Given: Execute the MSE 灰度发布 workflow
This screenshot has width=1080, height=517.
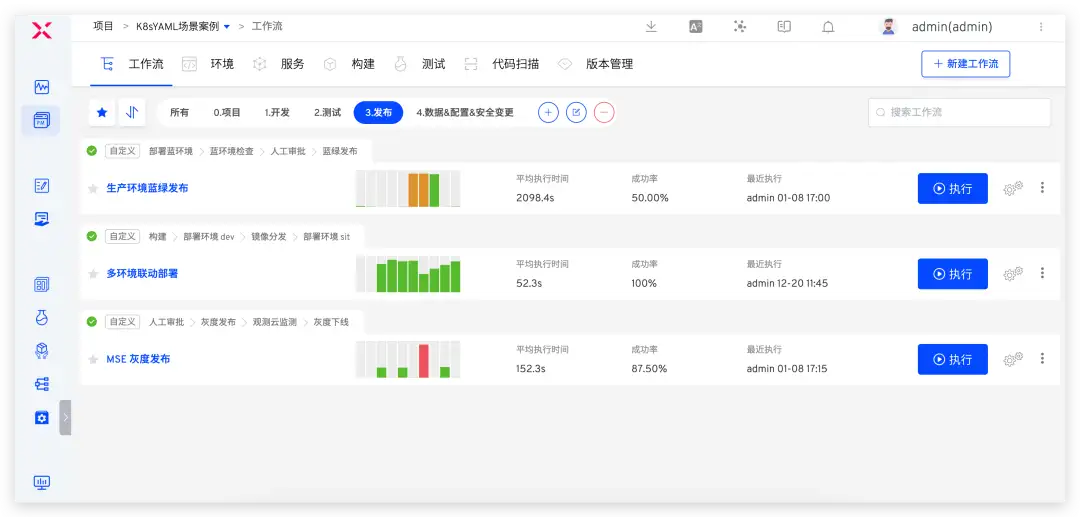Looking at the screenshot, I should [x=953, y=359].
